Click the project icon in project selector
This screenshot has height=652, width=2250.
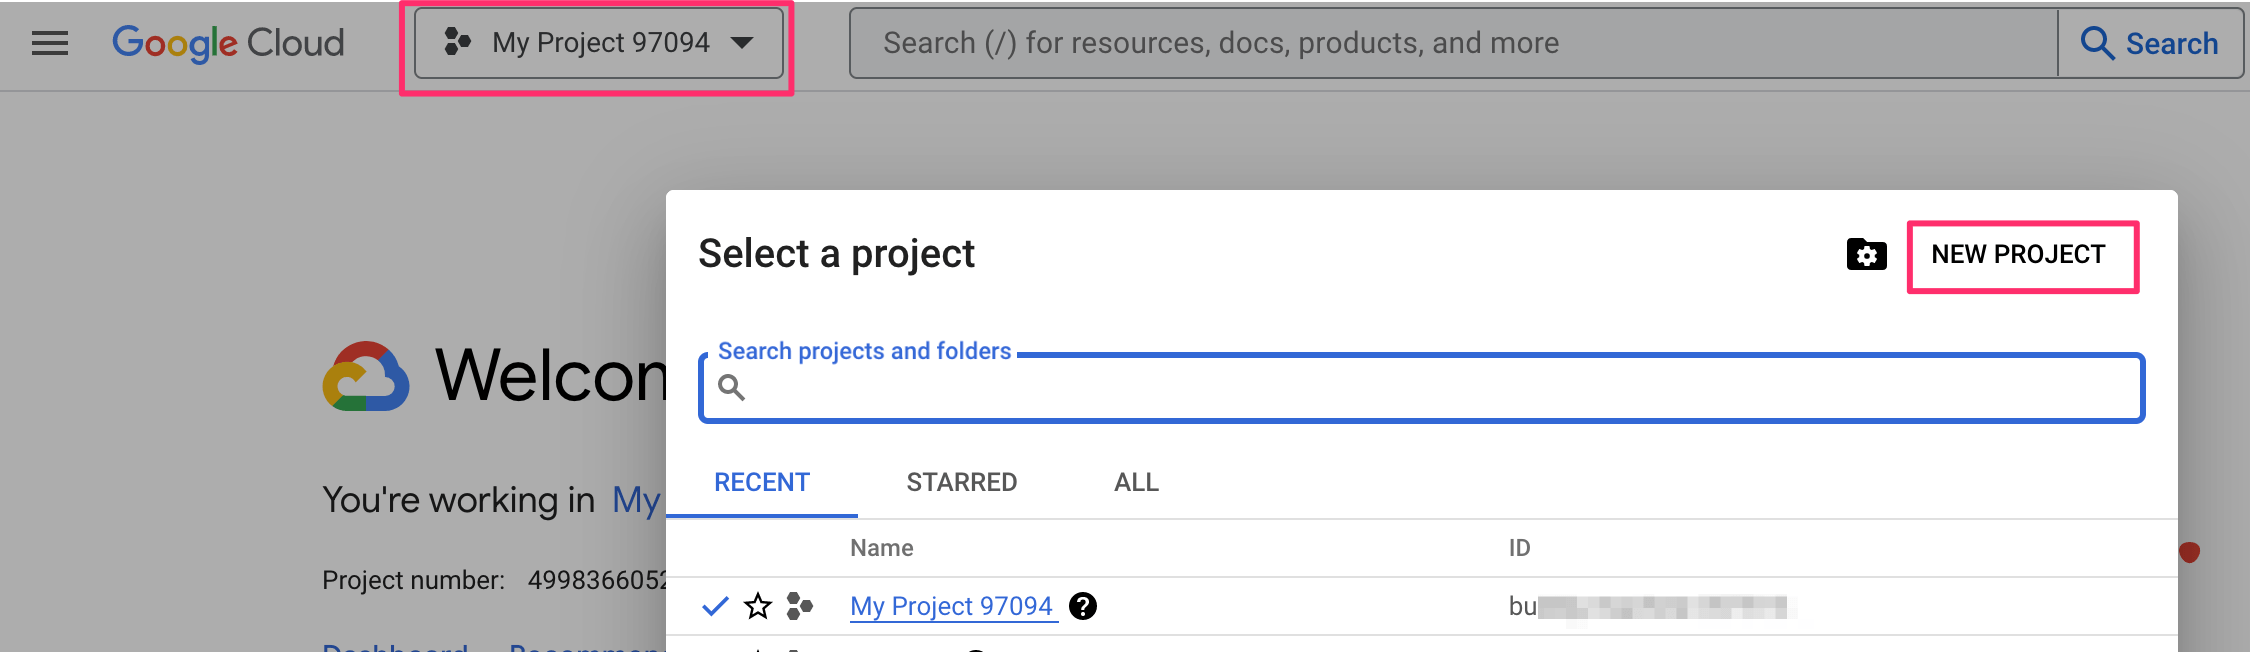pos(457,42)
